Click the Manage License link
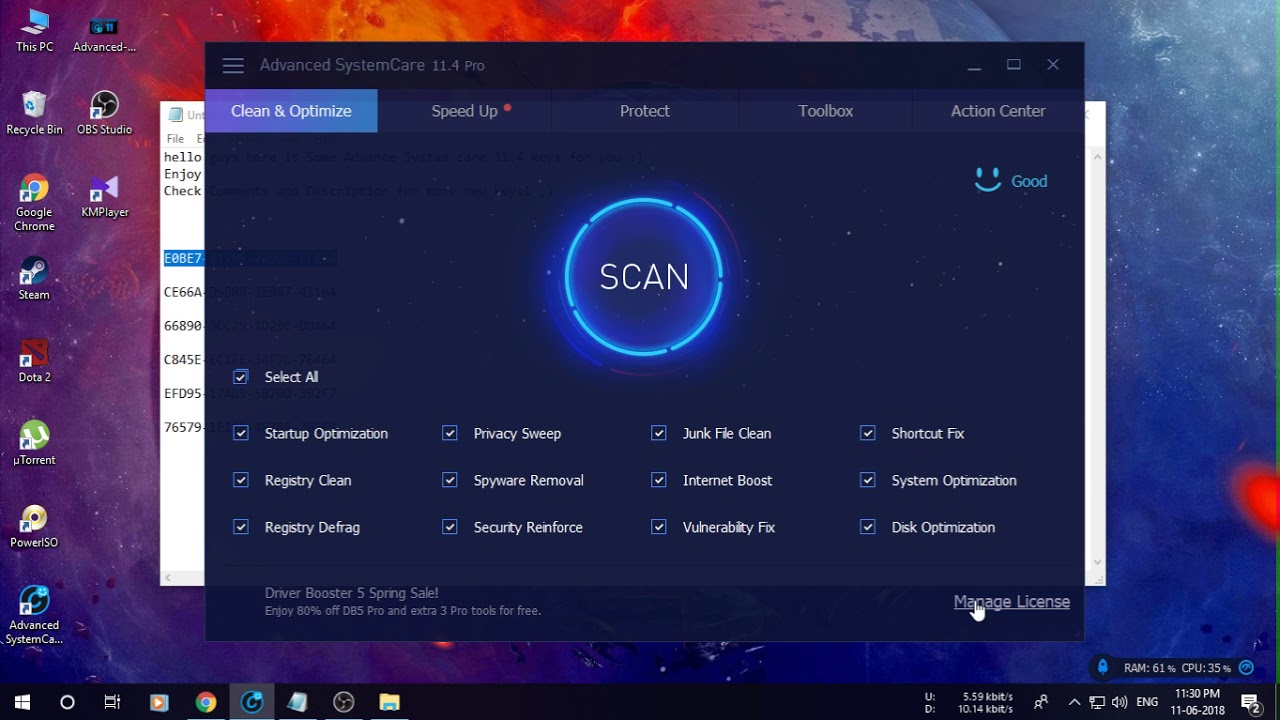Viewport: 1280px width, 720px height. pyautogui.click(x=1012, y=602)
